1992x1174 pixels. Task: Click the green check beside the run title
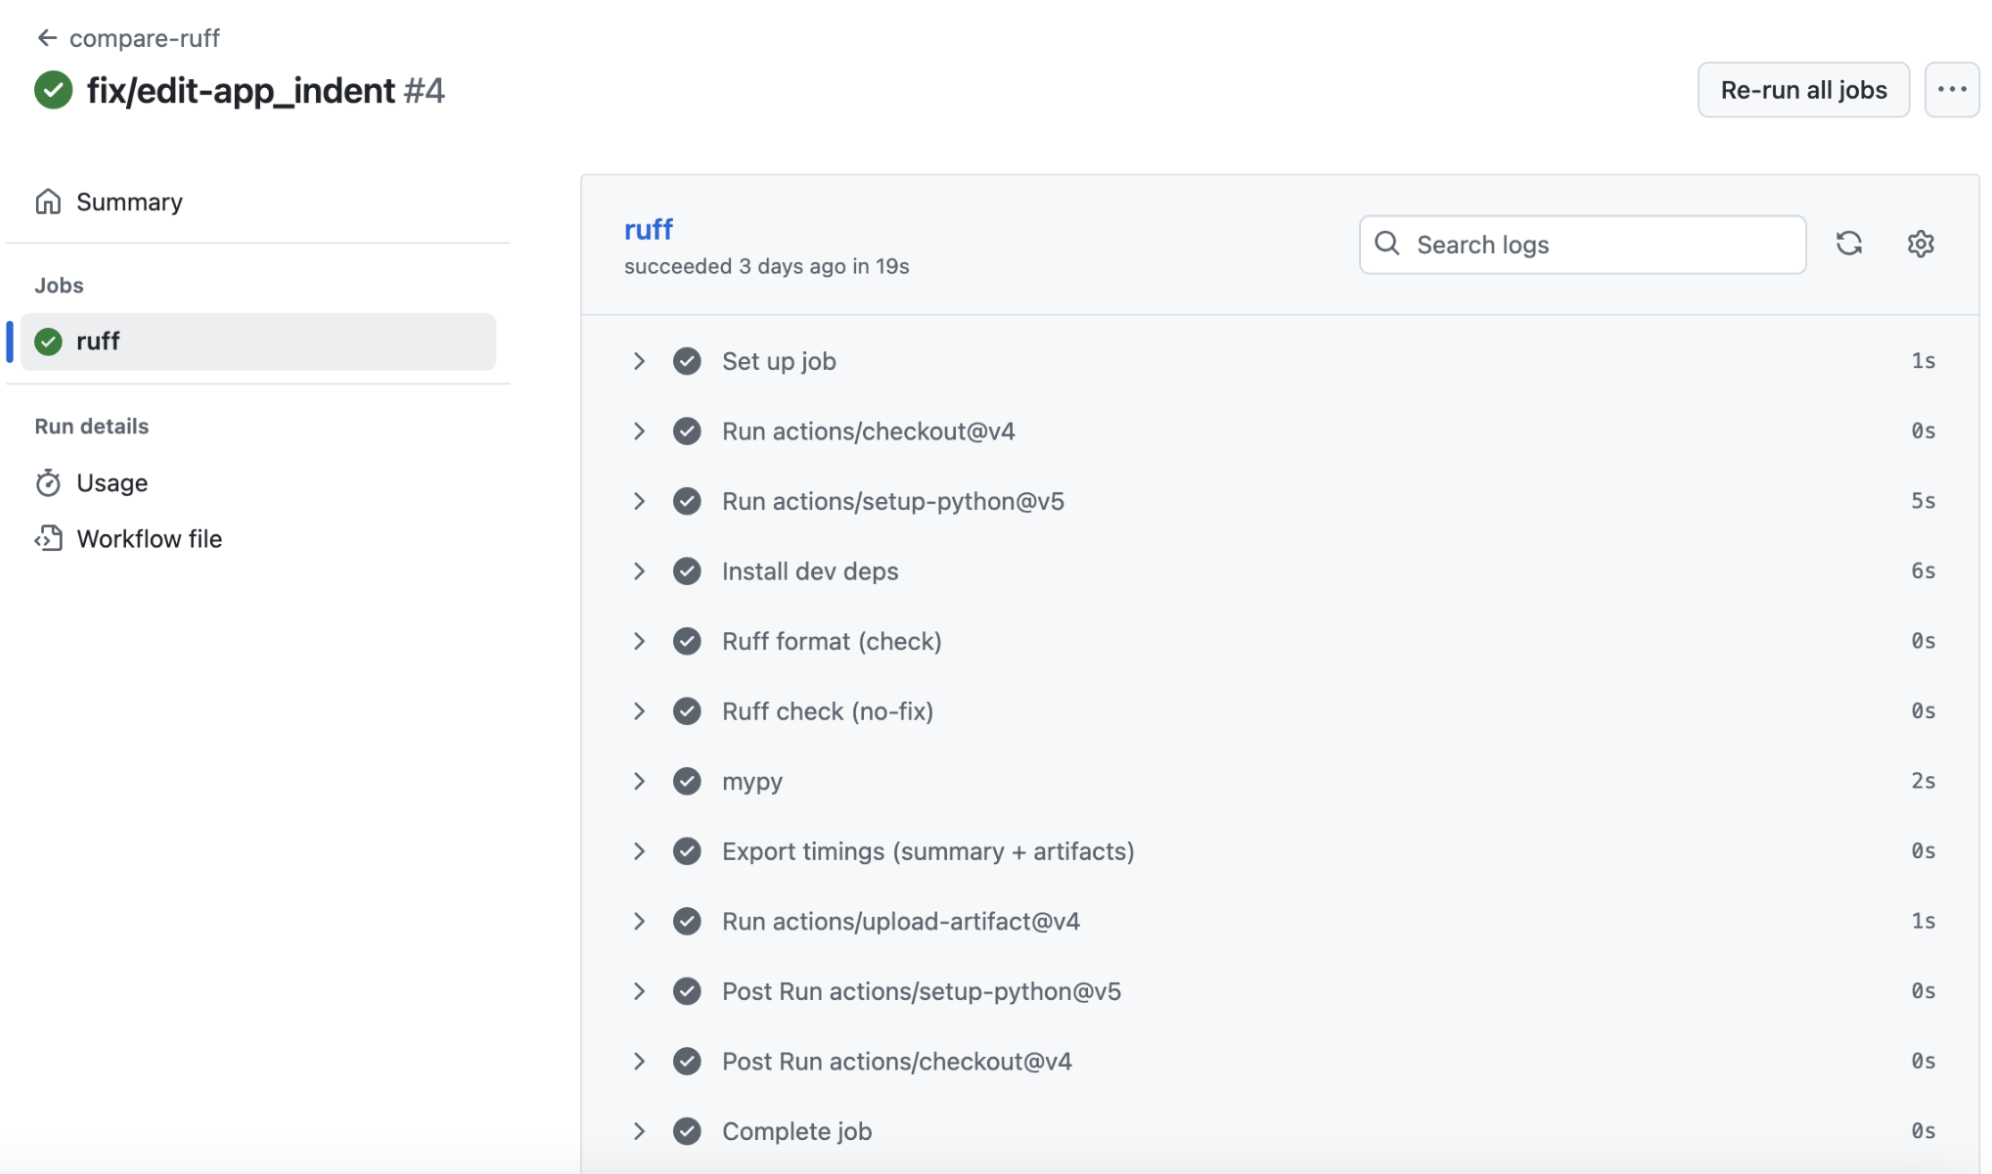[x=53, y=90]
